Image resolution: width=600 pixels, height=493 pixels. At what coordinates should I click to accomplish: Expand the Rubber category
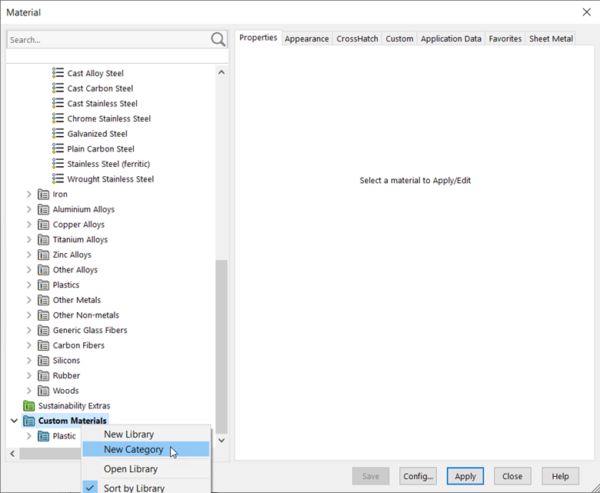tap(29, 375)
